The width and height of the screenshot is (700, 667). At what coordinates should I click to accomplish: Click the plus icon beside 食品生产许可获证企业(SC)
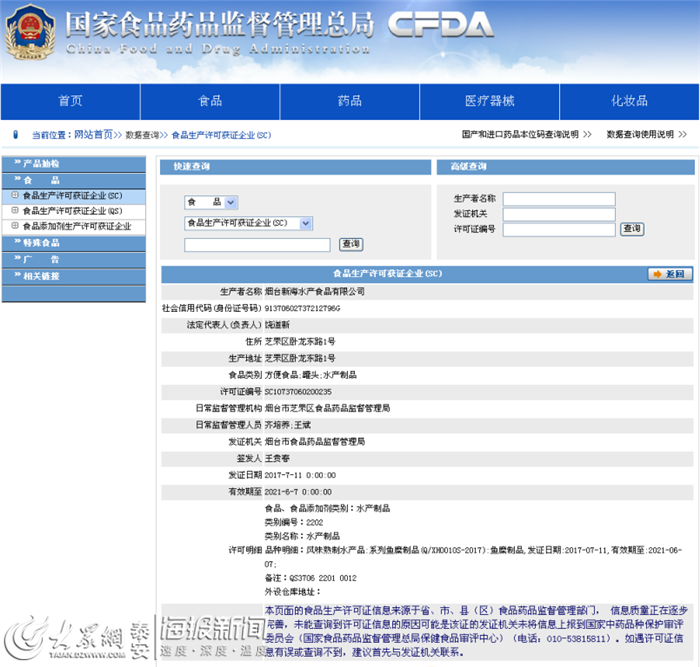pyautogui.click(x=14, y=196)
